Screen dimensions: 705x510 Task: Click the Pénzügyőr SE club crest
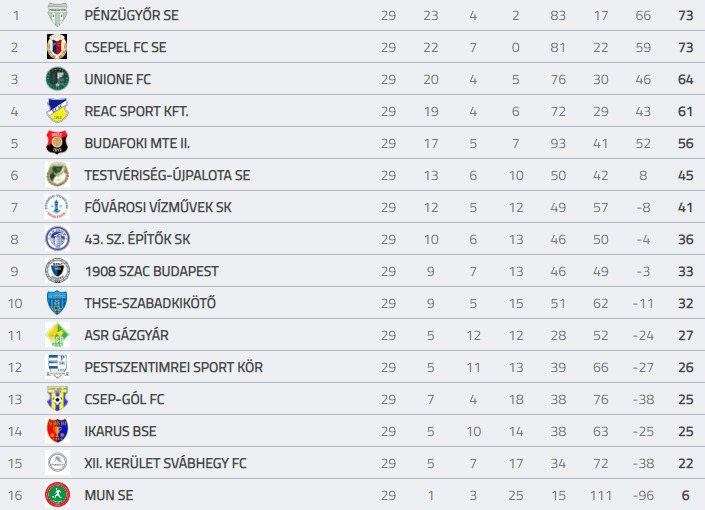pos(57,15)
